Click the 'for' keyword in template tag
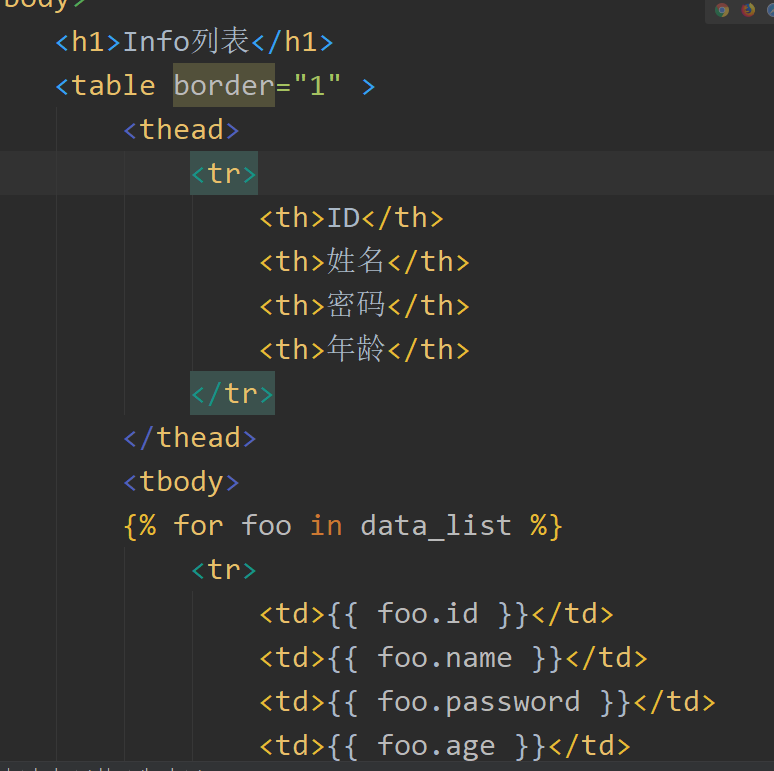Screen dimensions: 774x771 click(x=198, y=526)
